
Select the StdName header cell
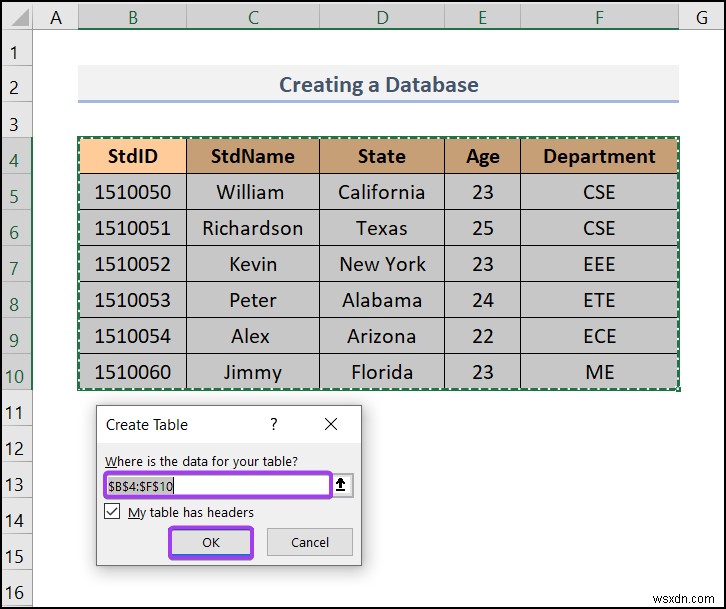(x=253, y=156)
